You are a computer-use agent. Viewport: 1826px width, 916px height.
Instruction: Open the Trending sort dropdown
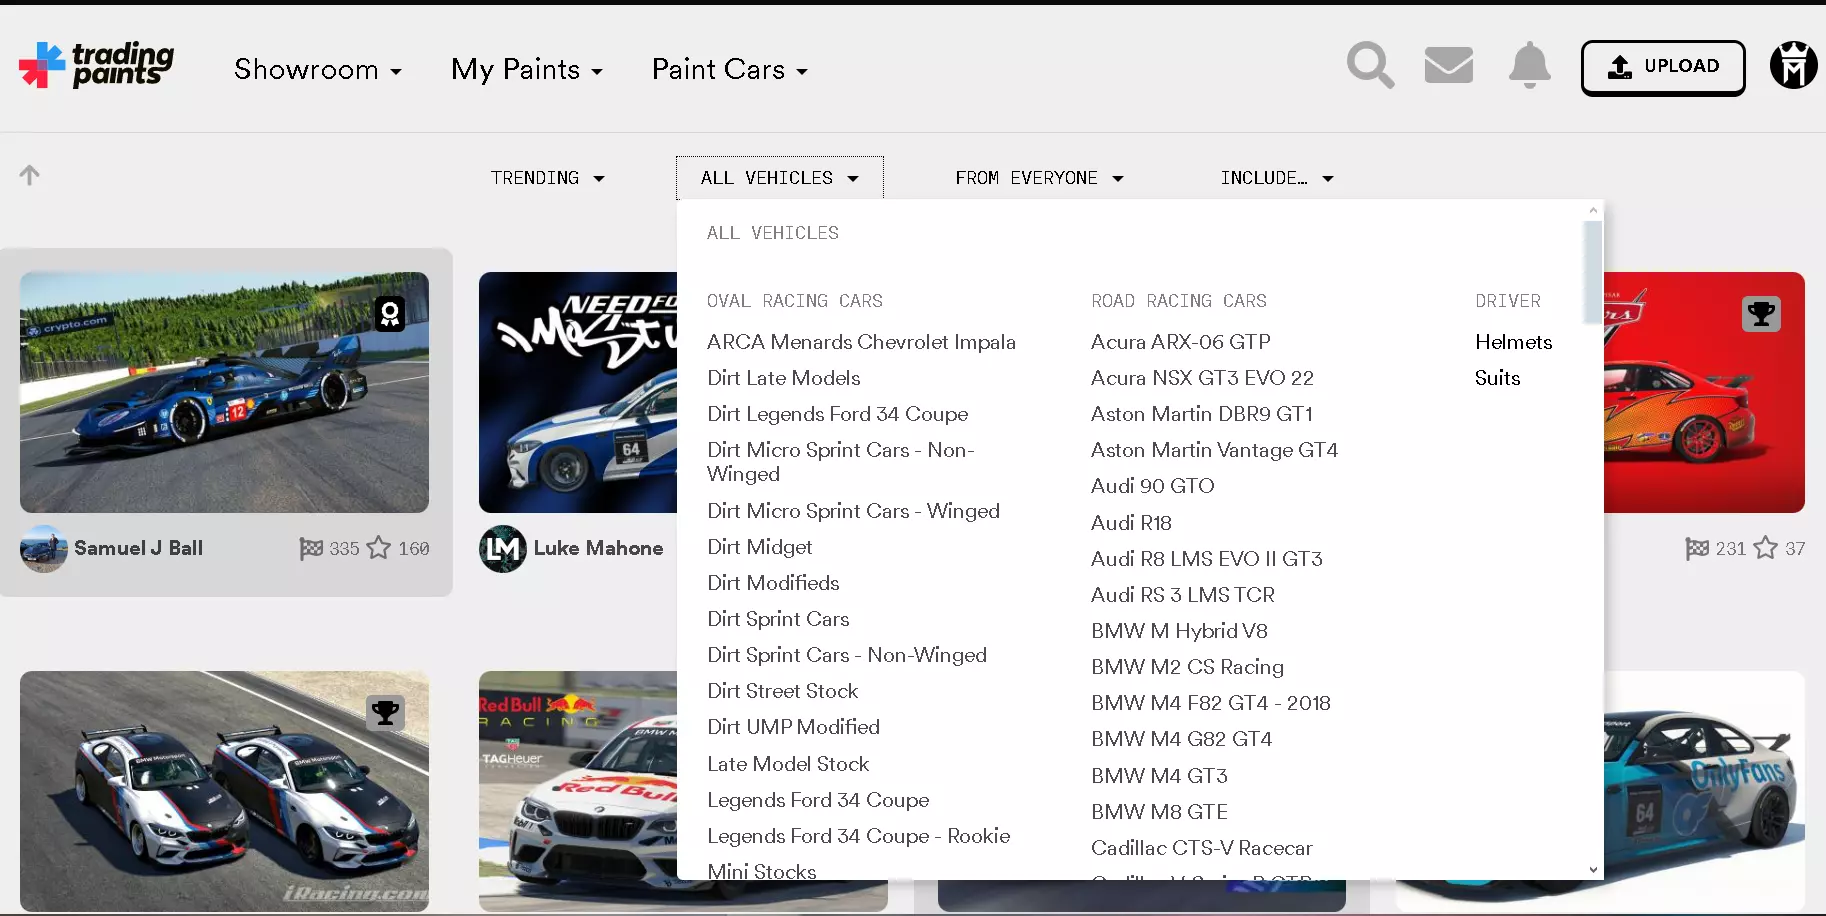coord(548,178)
